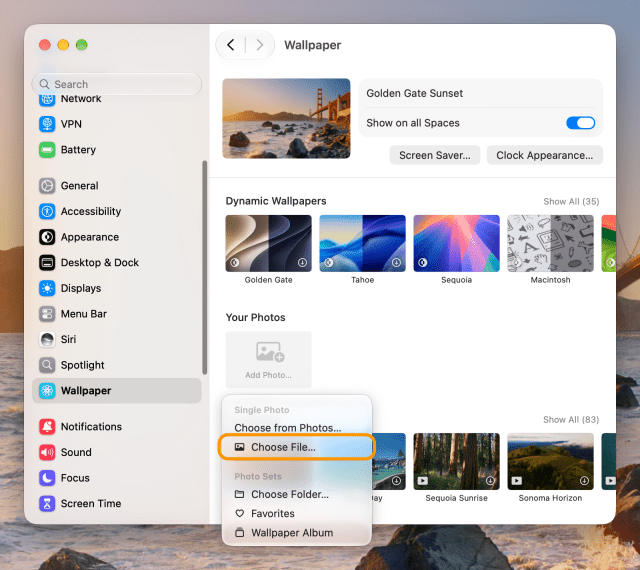Click video play badge on Sonoma Horizon

tap(516, 481)
